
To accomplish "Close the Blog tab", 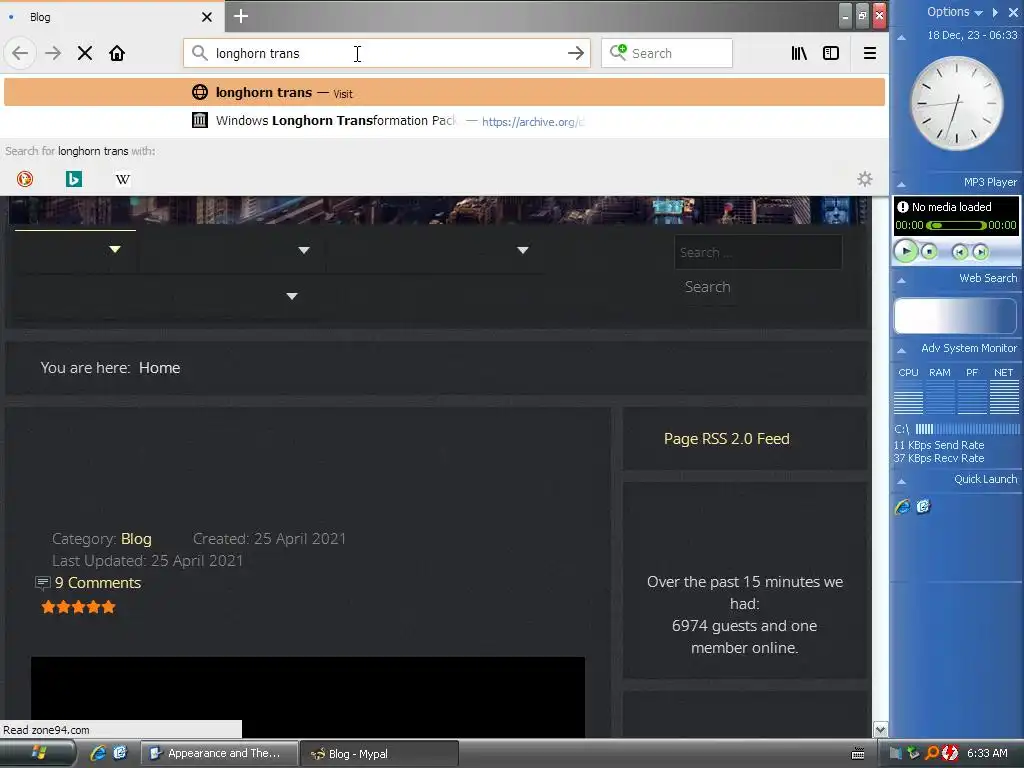I will 206,17.
